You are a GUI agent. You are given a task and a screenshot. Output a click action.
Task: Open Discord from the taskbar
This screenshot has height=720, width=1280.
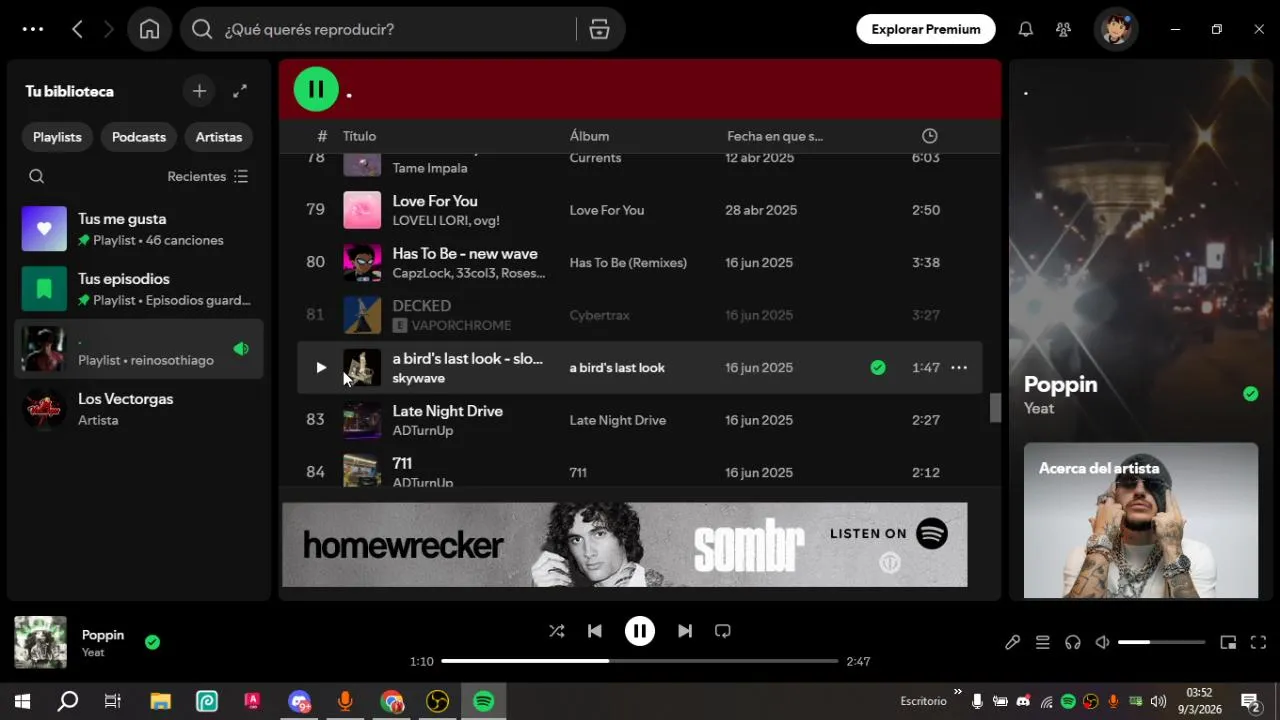coord(299,701)
